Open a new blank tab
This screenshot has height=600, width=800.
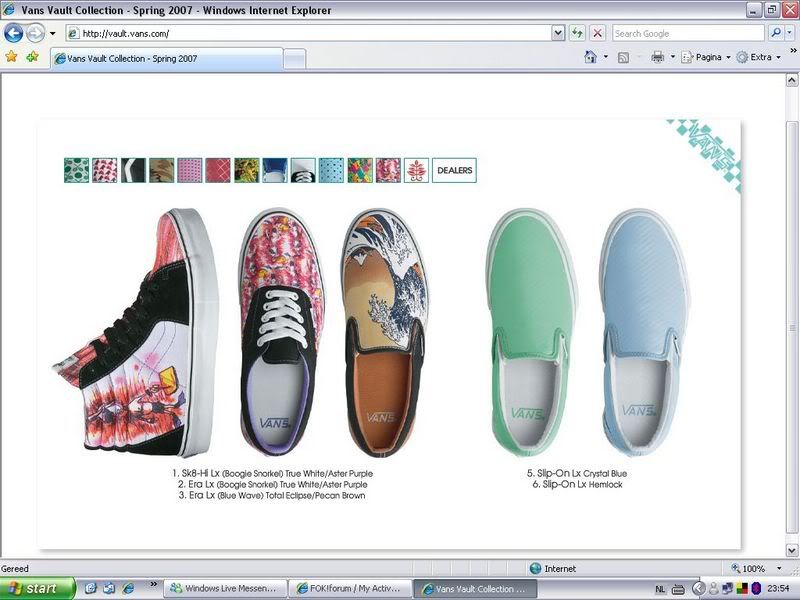pyautogui.click(x=294, y=59)
